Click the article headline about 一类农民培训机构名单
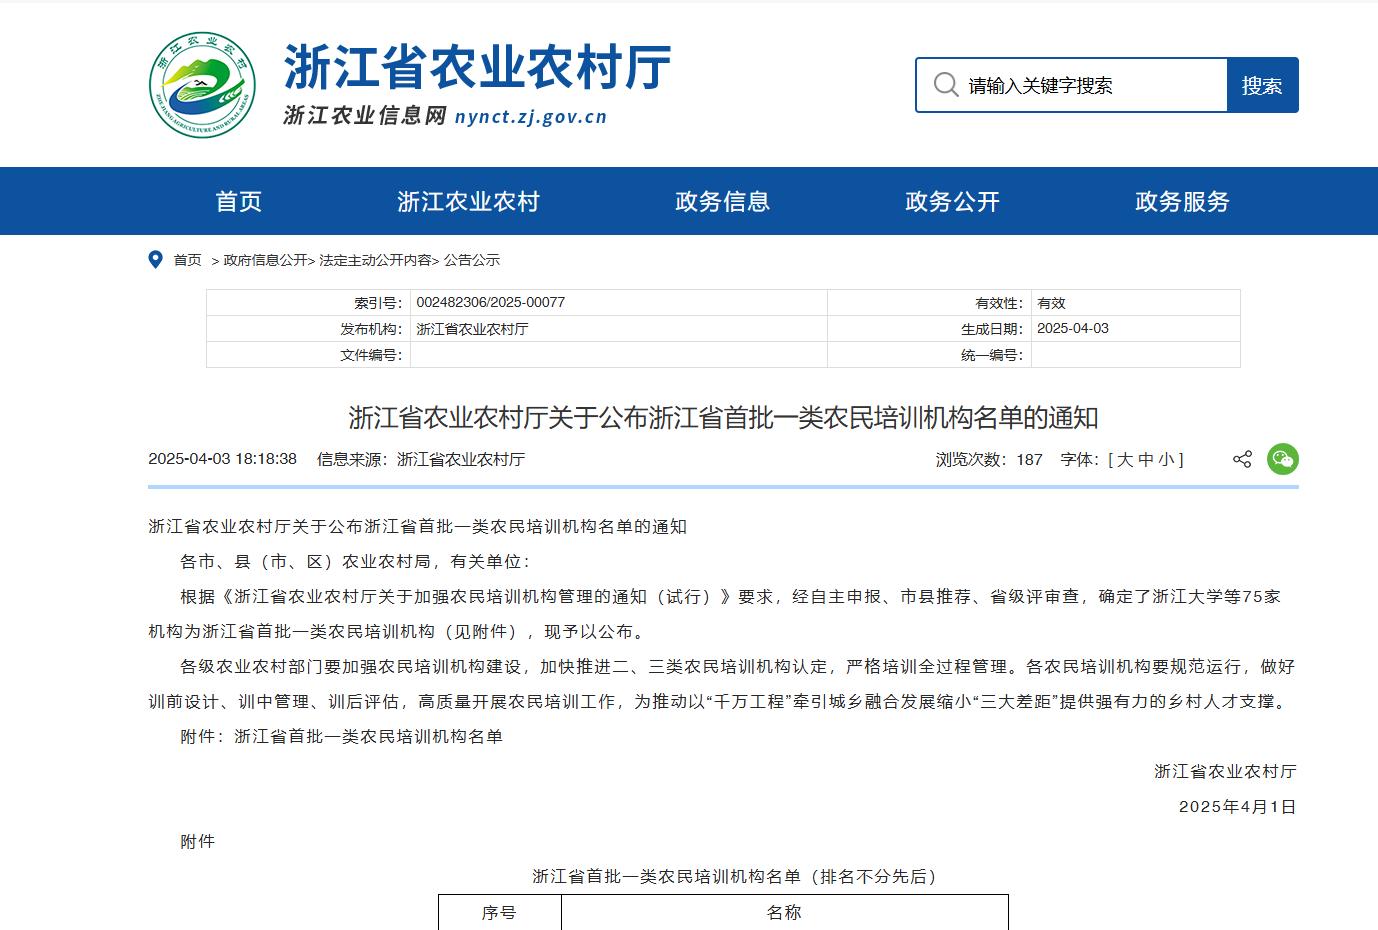Screen dimensions: 1378x930 (723, 417)
